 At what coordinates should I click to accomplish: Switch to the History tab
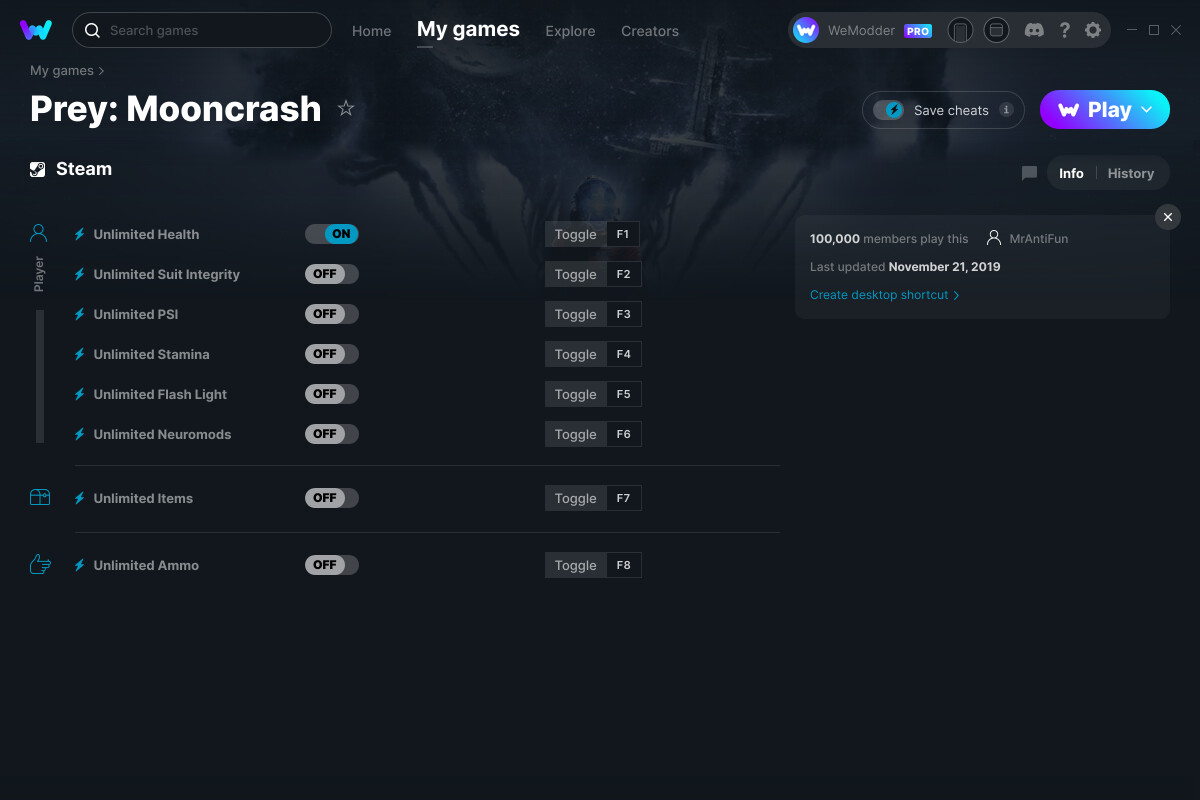1131,173
